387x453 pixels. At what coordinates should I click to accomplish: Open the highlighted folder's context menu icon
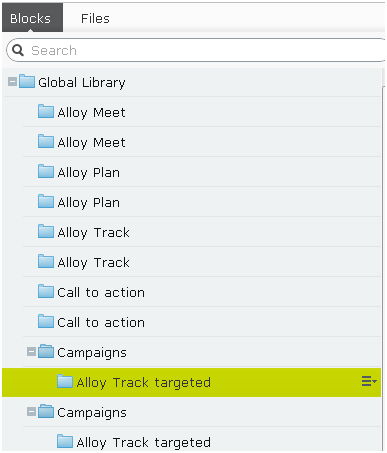[369, 381]
